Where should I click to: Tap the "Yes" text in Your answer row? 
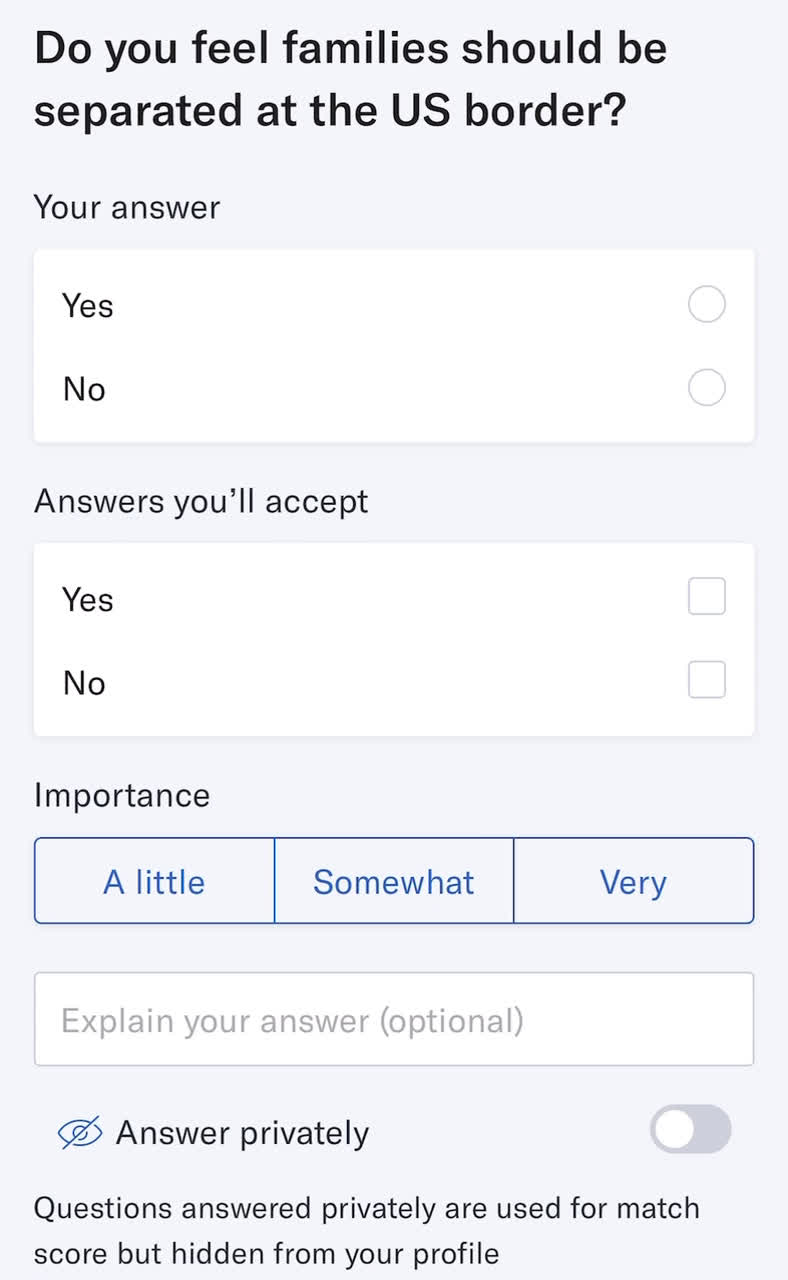88,305
